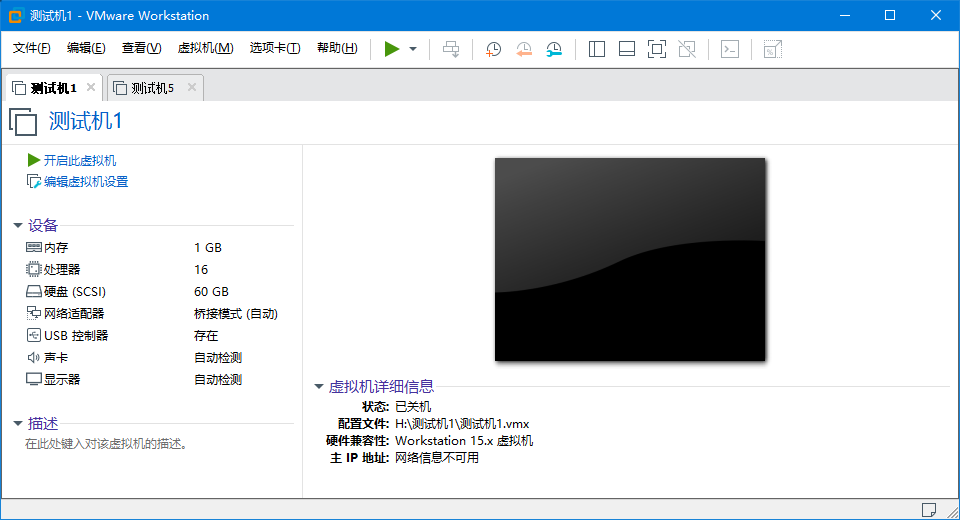Click the description field 在此处键入对该虚拟机的描述
960x520 pixels.
point(107,444)
